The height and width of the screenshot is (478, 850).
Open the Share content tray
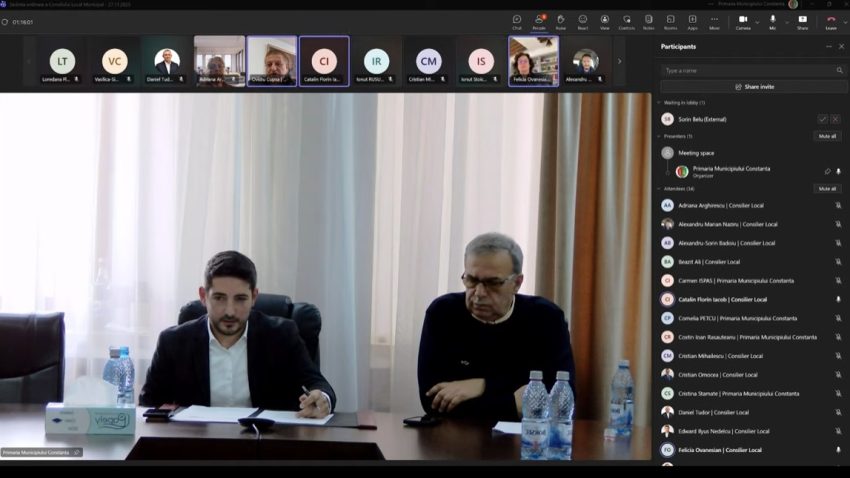802,22
